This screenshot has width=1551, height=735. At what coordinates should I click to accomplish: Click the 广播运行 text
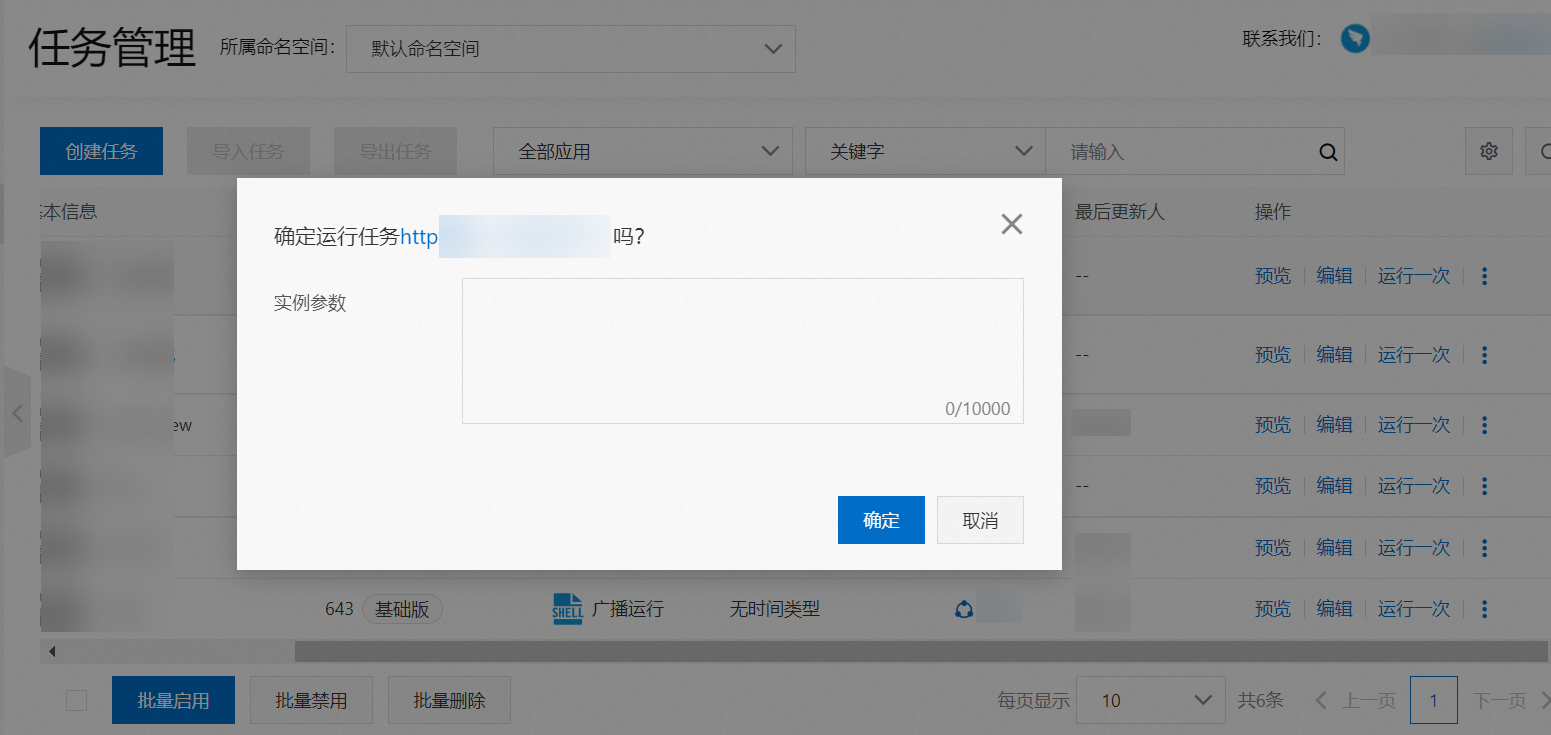[x=627, y=609]
